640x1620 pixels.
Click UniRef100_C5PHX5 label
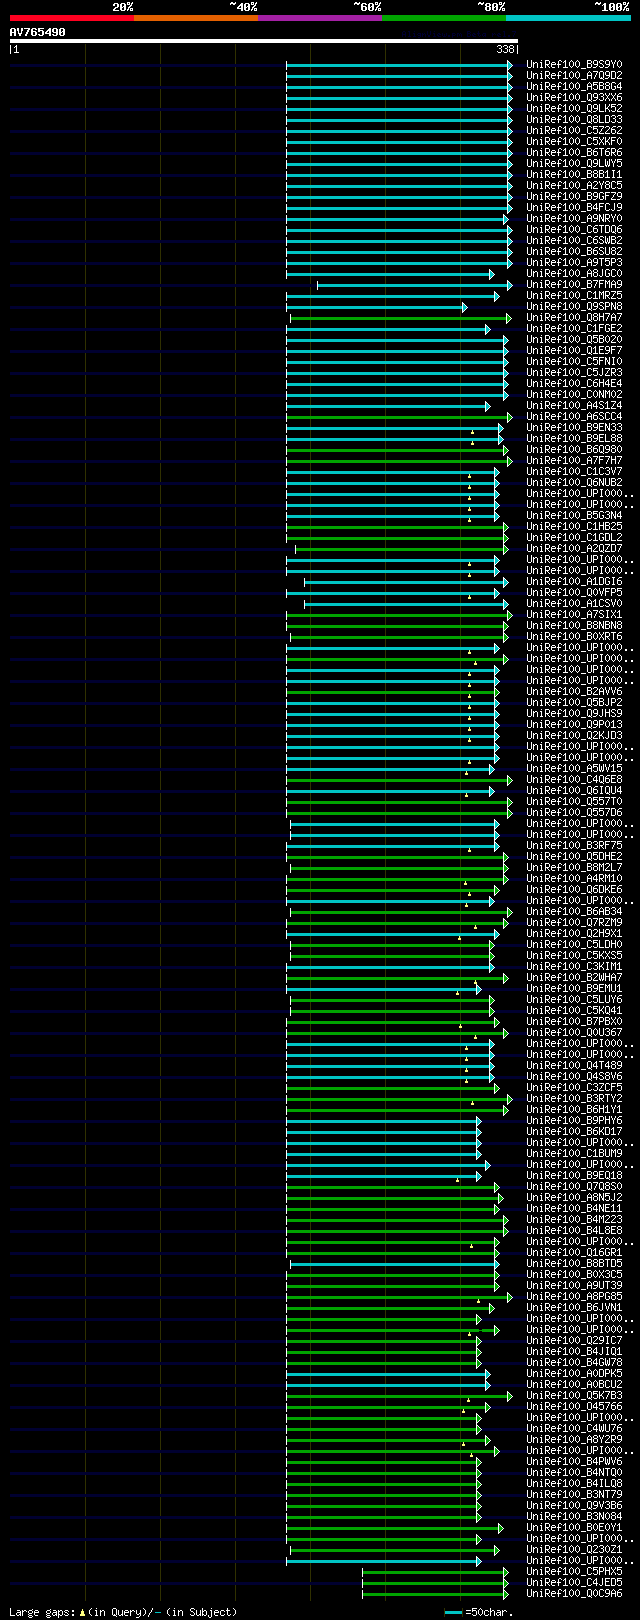[574, 1572]
